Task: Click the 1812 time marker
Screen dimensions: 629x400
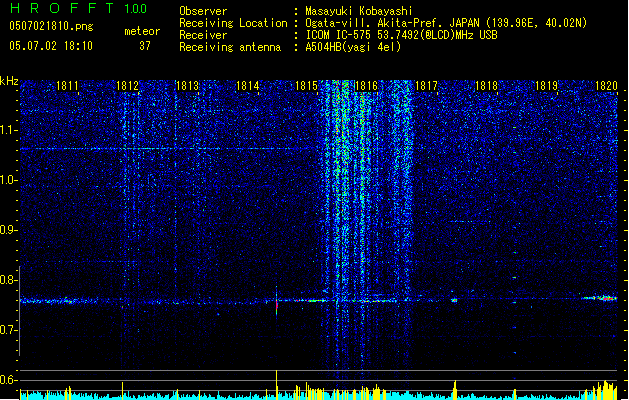Action: pos(127,85)
